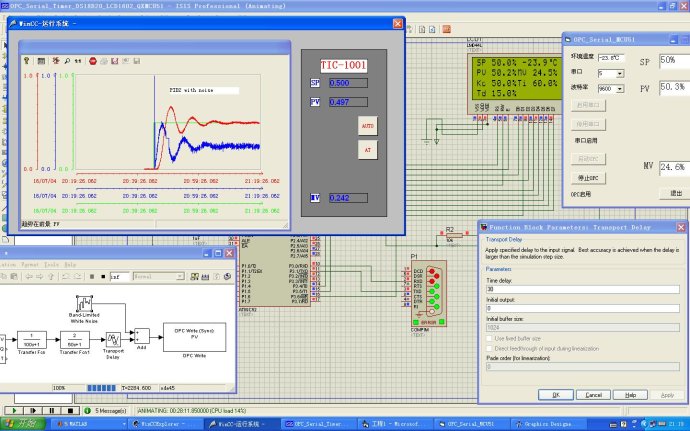
Task: Toggle 'Direct feedthrough of input' checkbox
Action: 490,350
